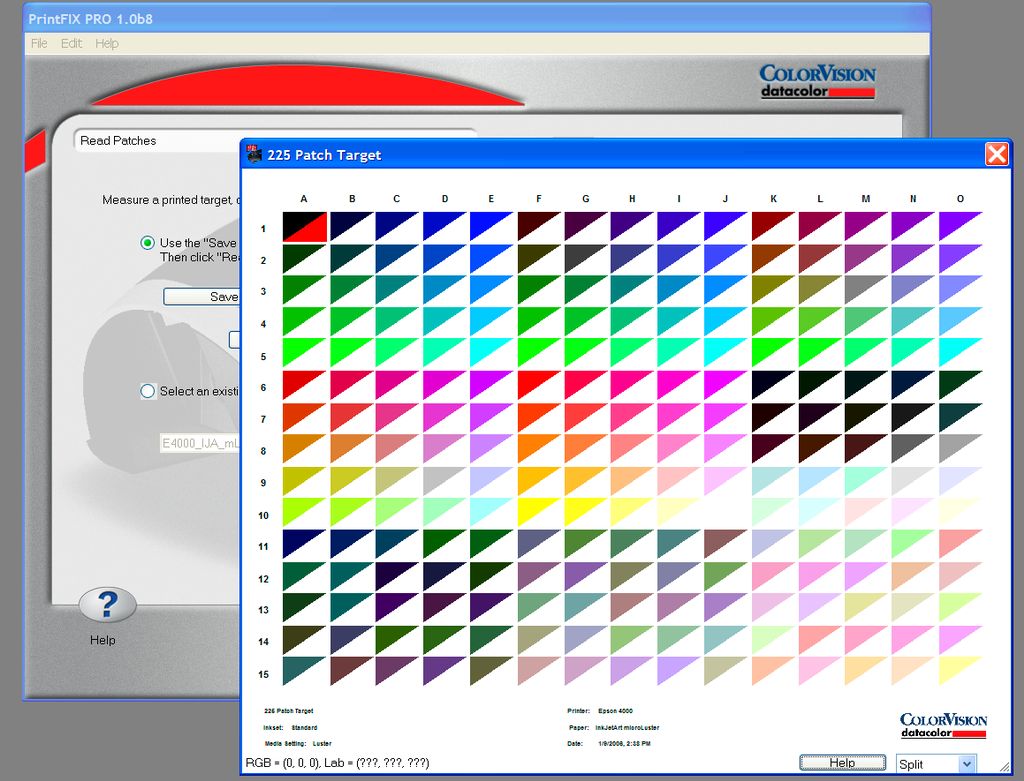This screenshot has width=1024, height=781.
Task: Click the 'Printer: Epson 4000' text
Action: (x=600, y=710)
